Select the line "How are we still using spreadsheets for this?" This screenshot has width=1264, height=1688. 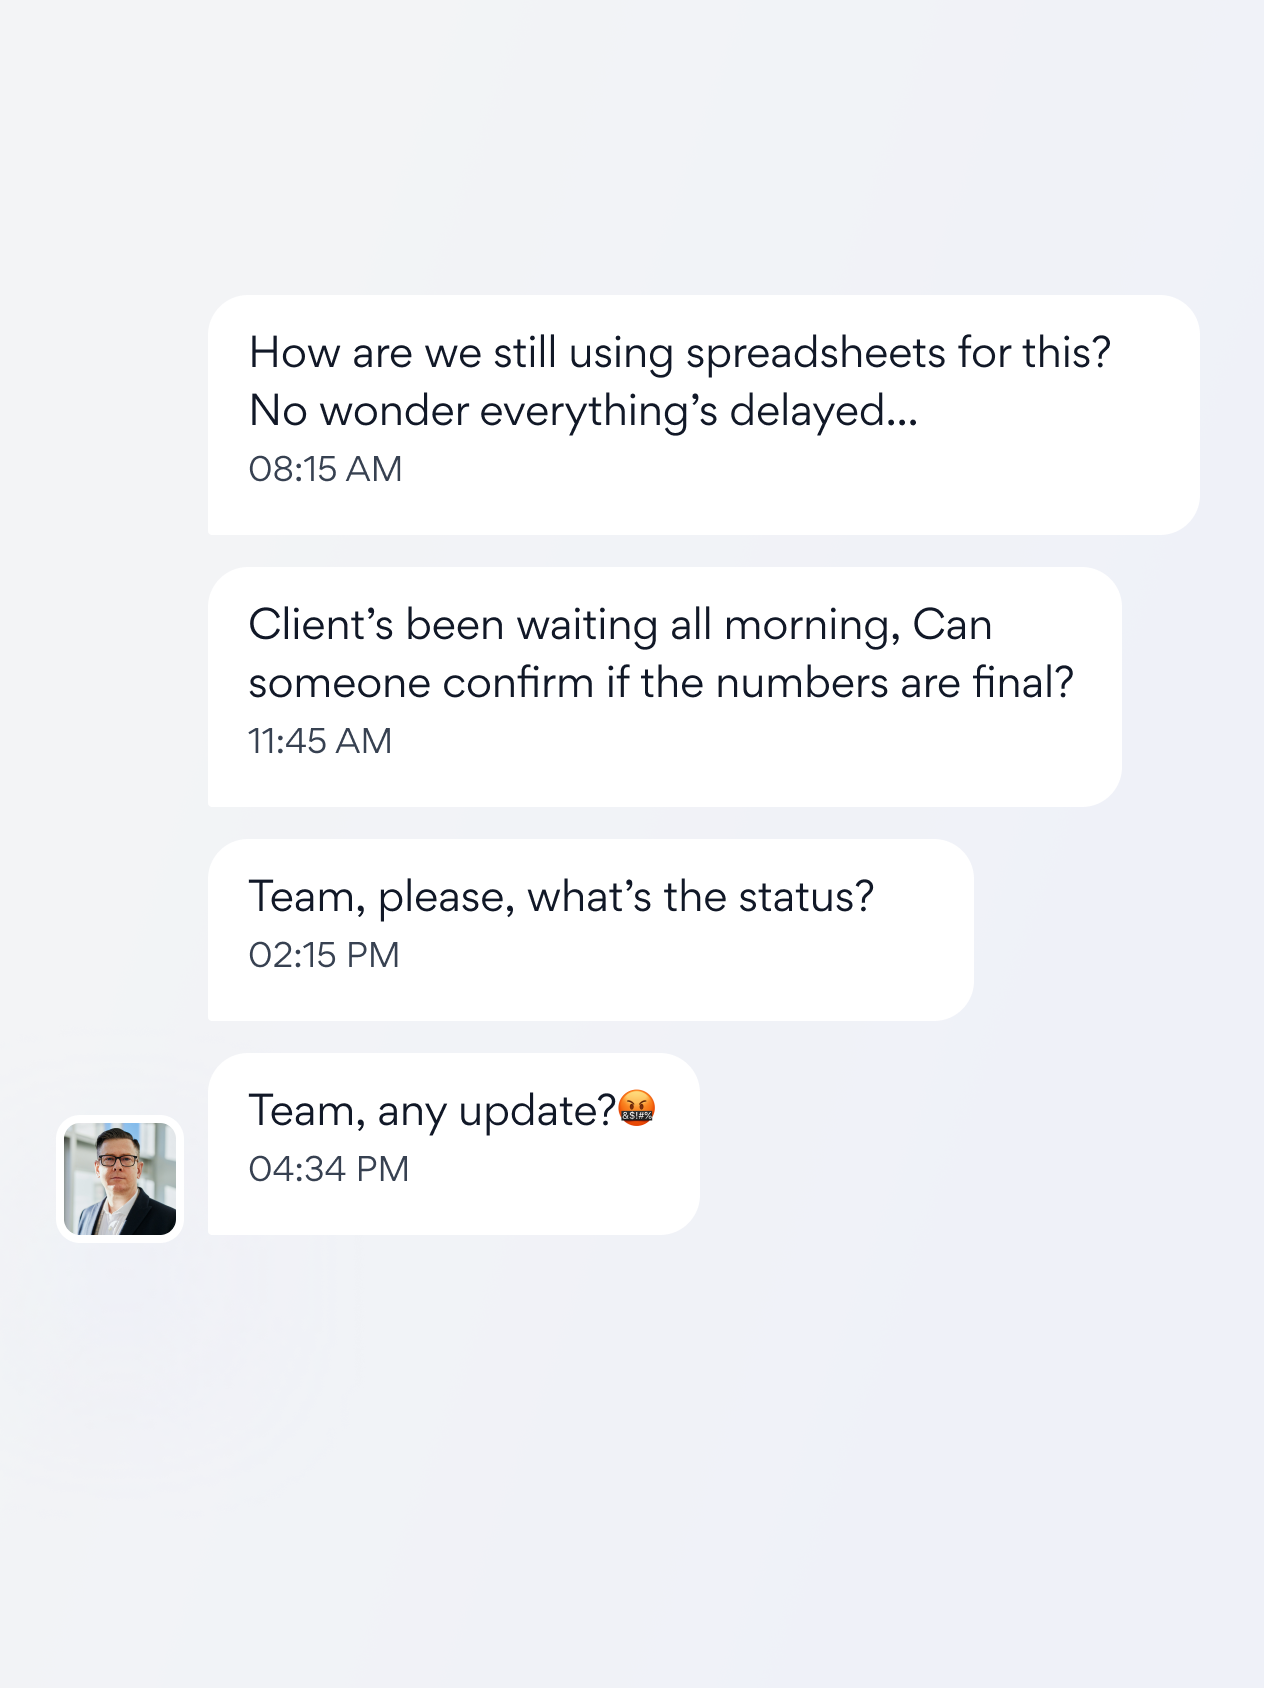point(680,353)
